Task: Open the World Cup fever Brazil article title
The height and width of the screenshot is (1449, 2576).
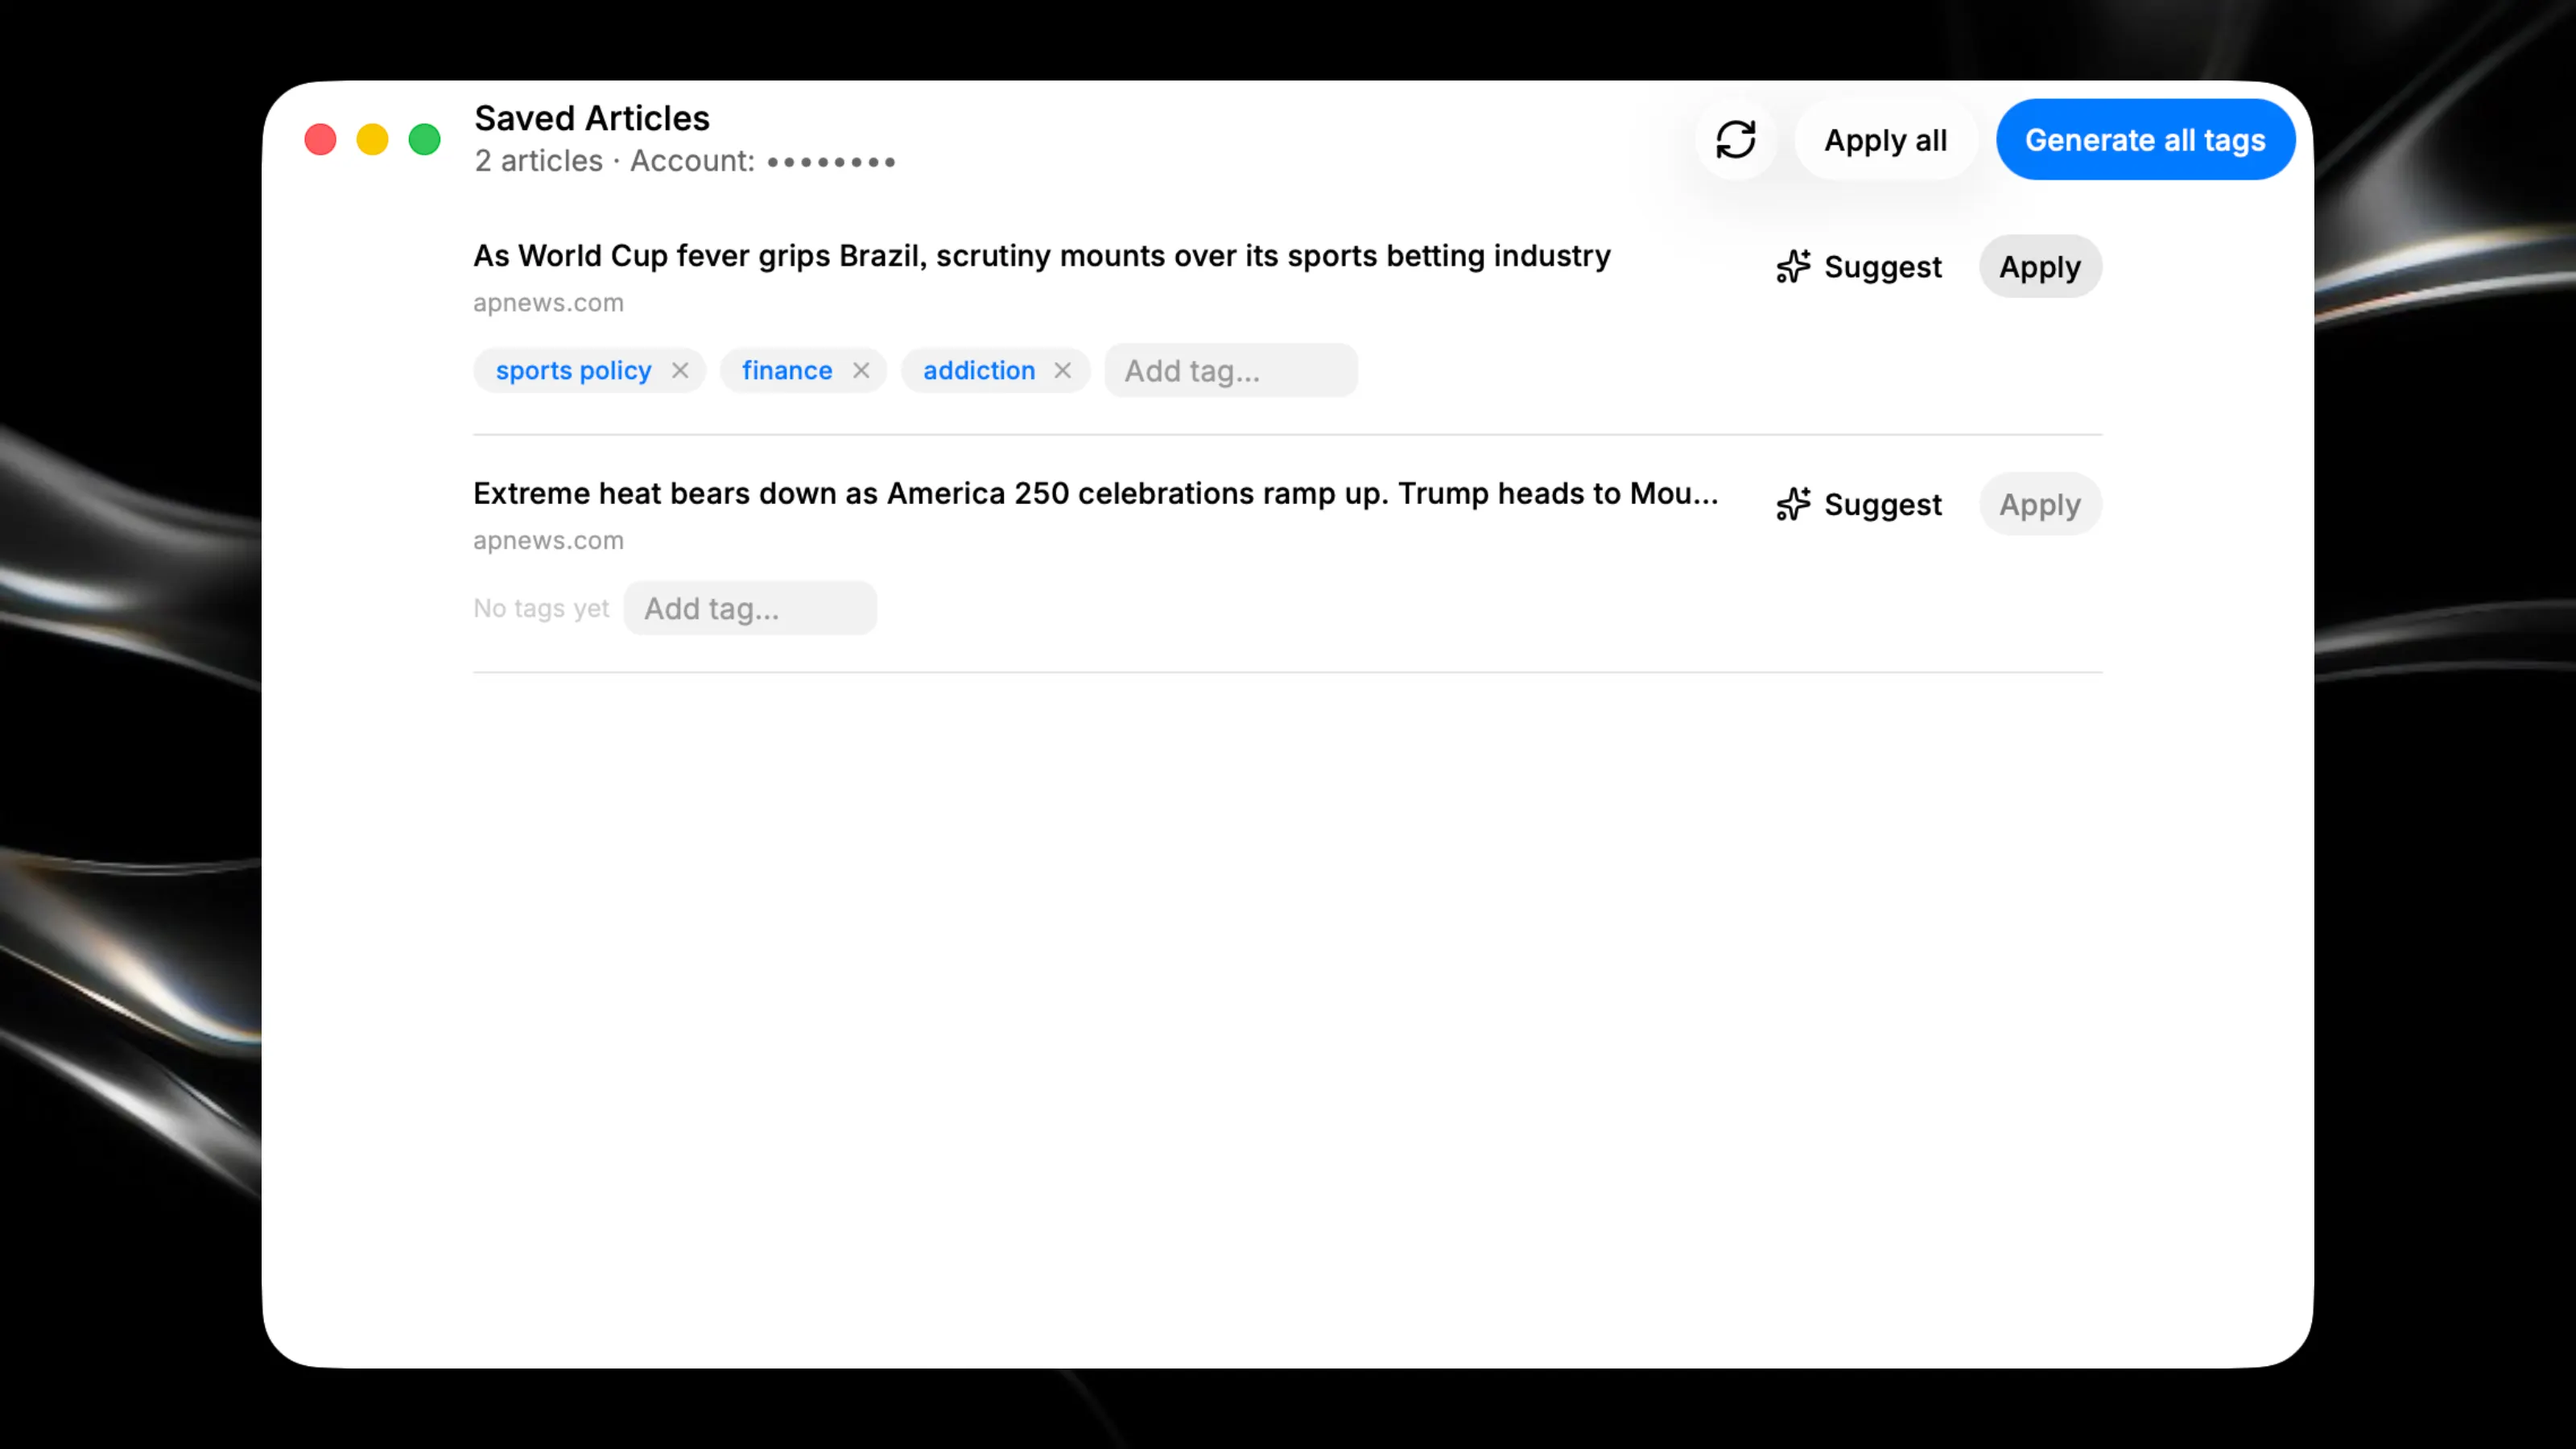Action: click(x=1041, y=256)
